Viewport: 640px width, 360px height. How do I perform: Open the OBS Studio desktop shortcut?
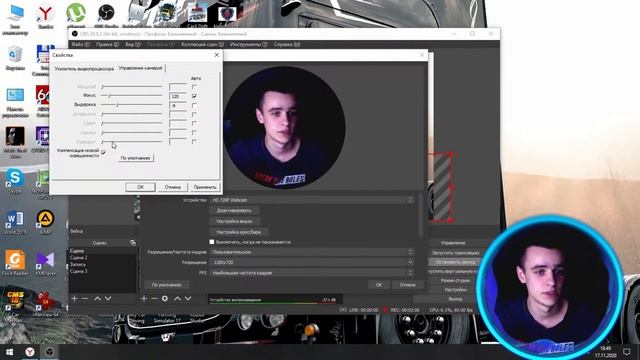pyautogui.click(x=106, y=16)
